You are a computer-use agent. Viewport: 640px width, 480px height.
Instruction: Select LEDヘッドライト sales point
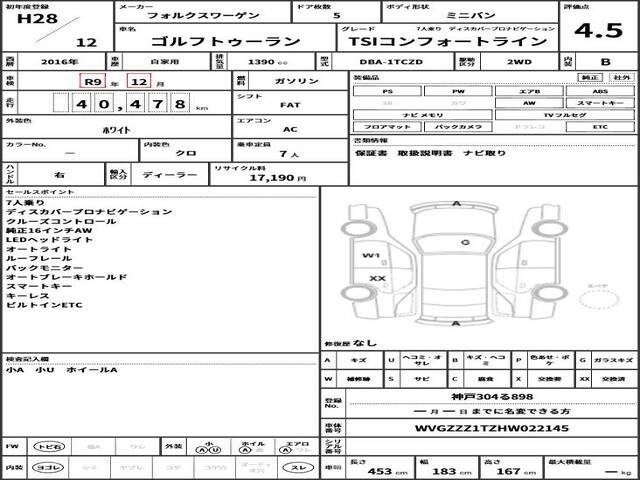tap(49, 240)
